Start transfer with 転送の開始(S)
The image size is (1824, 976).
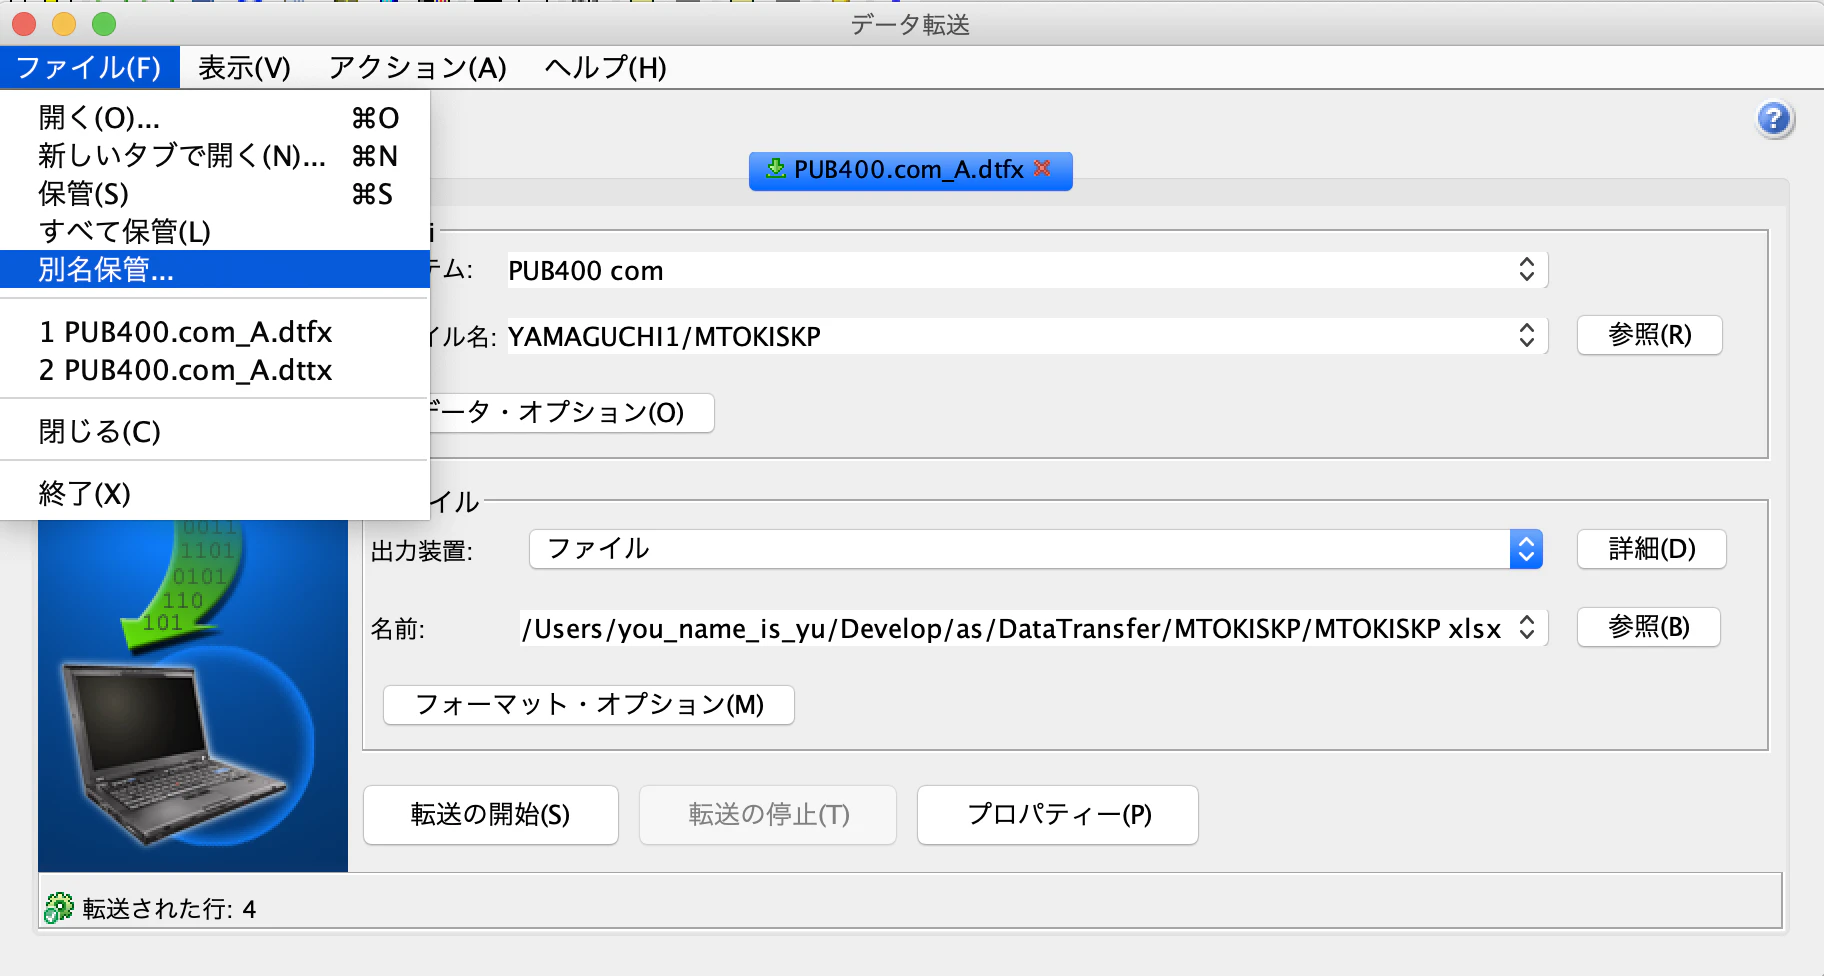(490, 815)
